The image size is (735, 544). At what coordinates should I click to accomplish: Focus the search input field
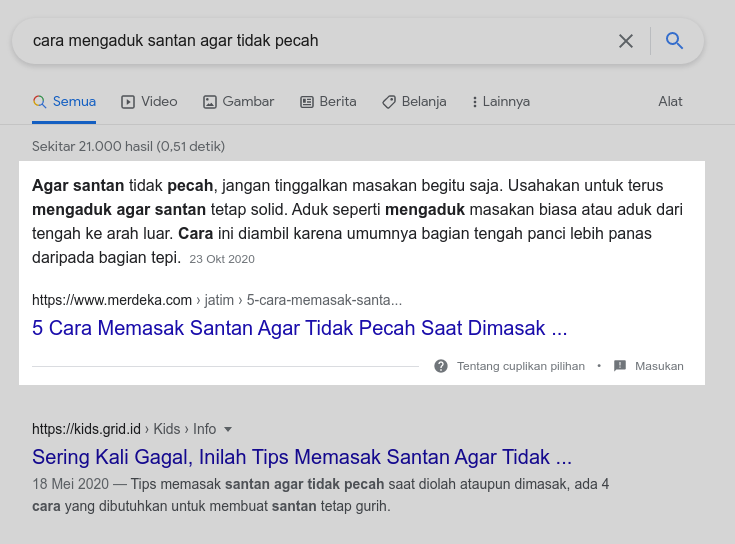click(x=310, y=41)
